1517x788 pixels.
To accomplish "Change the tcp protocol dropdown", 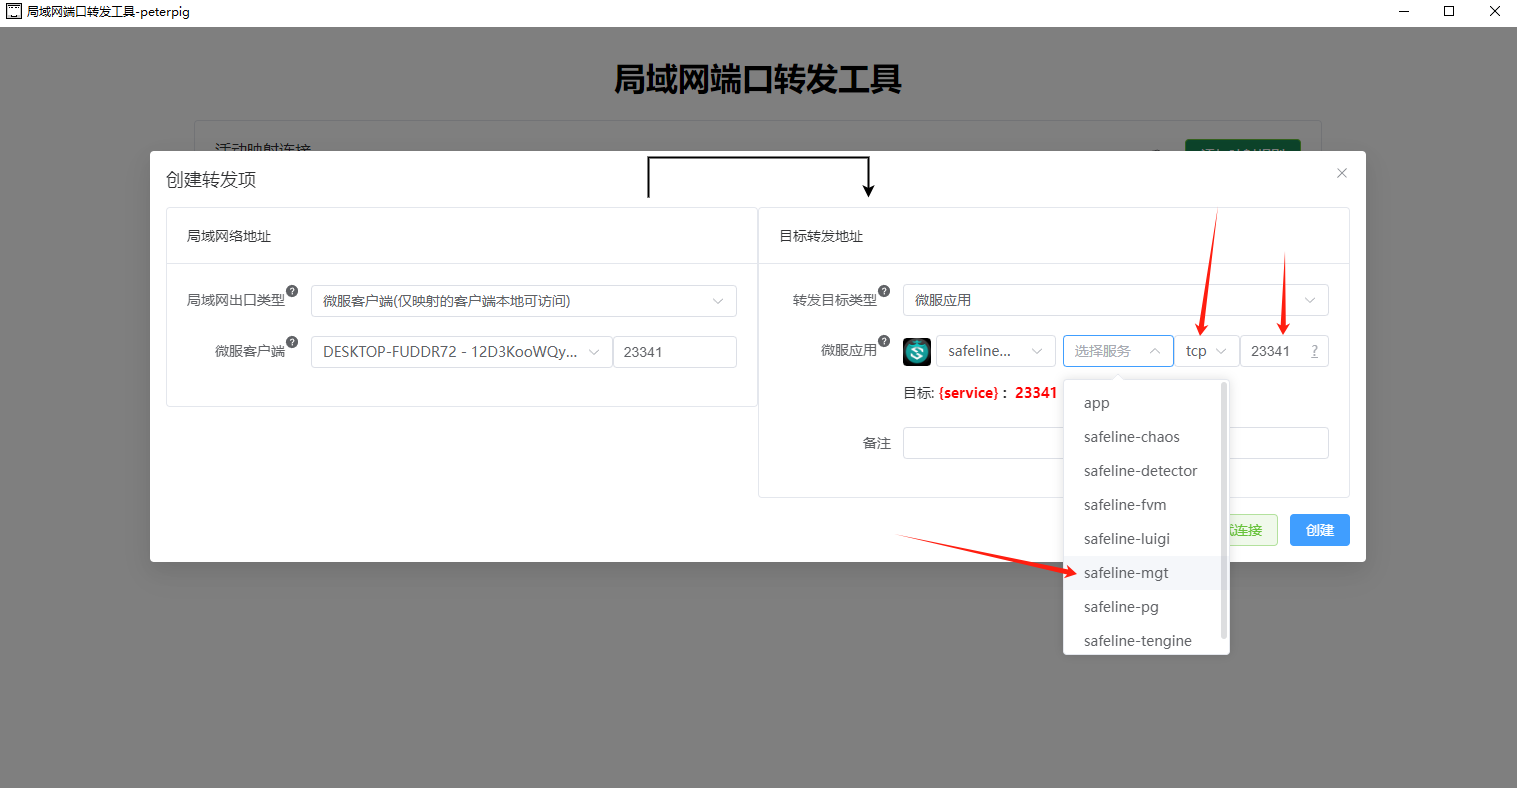I will click(x=1207, y=351).
